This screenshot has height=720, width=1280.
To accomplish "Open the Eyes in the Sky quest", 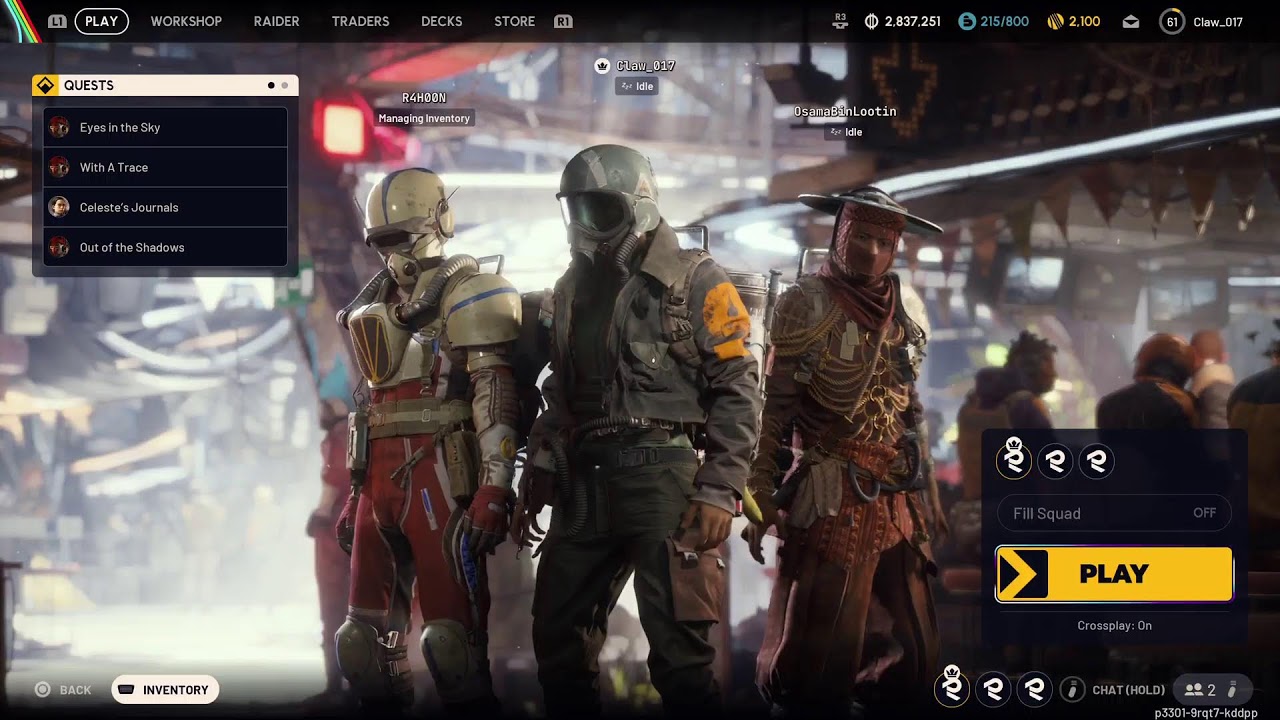I will 165,127.
